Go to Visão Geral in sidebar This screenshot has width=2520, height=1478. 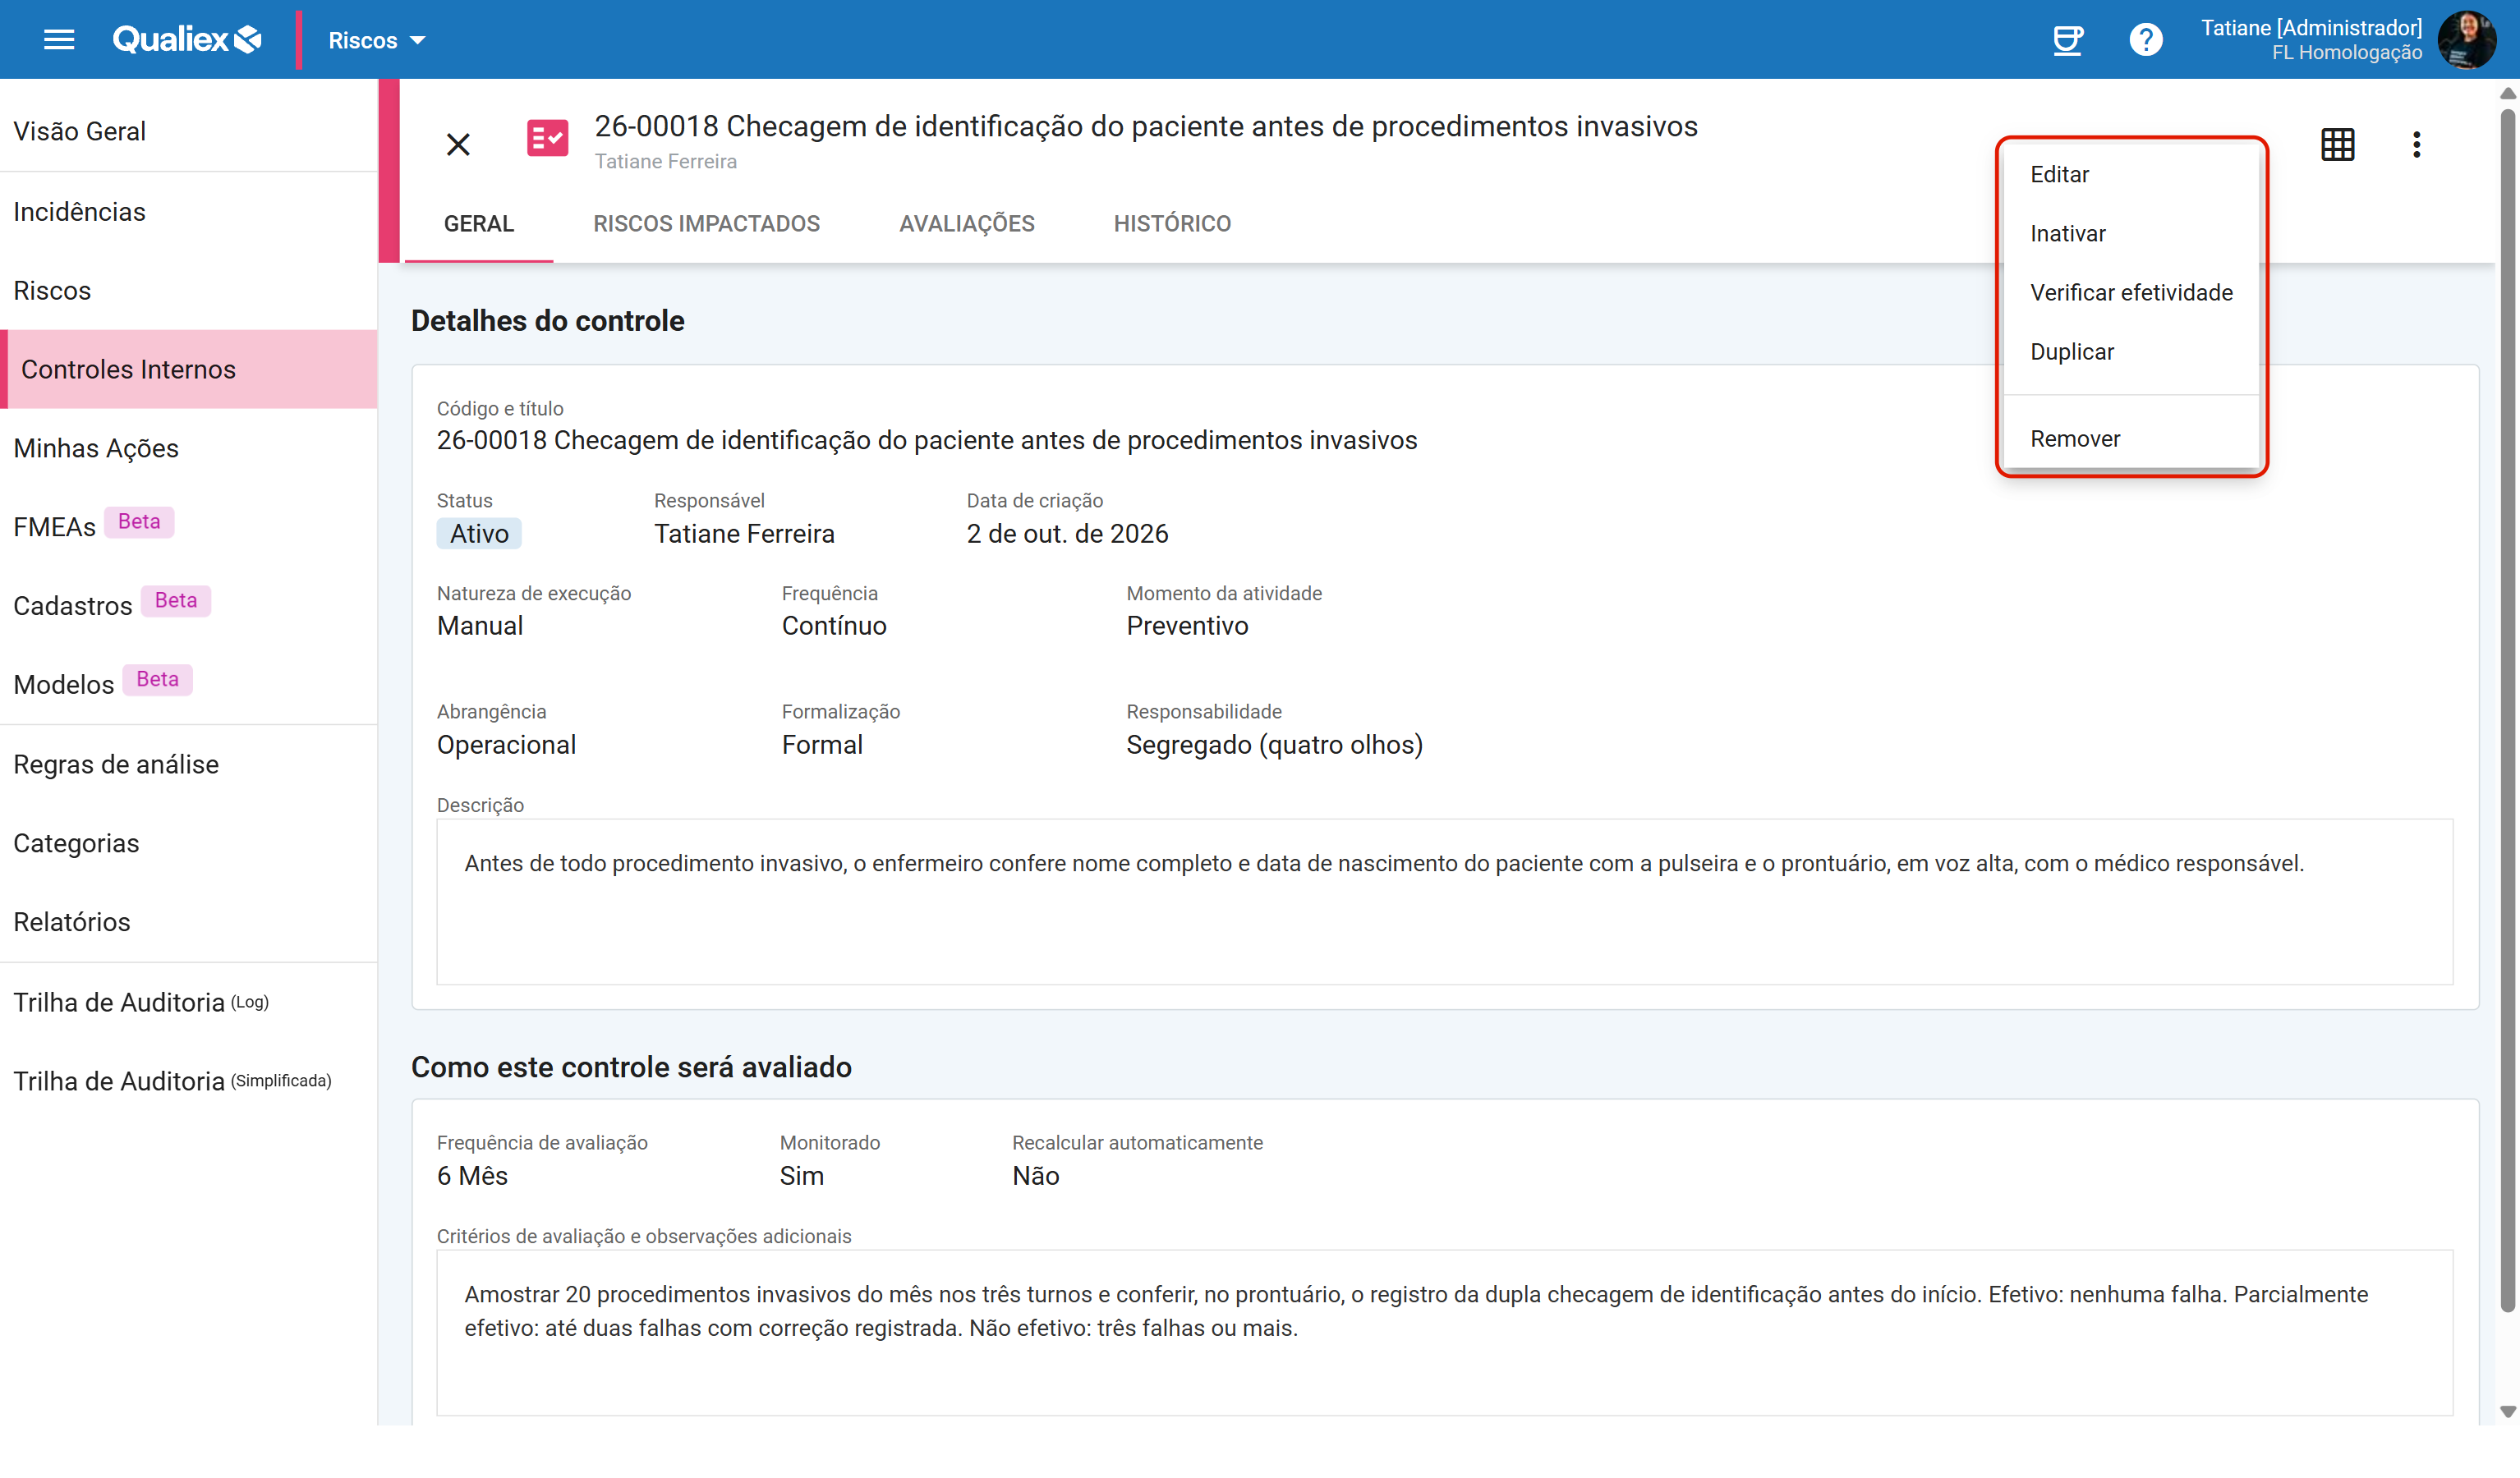pyautogui.click(x=189, y=131)
